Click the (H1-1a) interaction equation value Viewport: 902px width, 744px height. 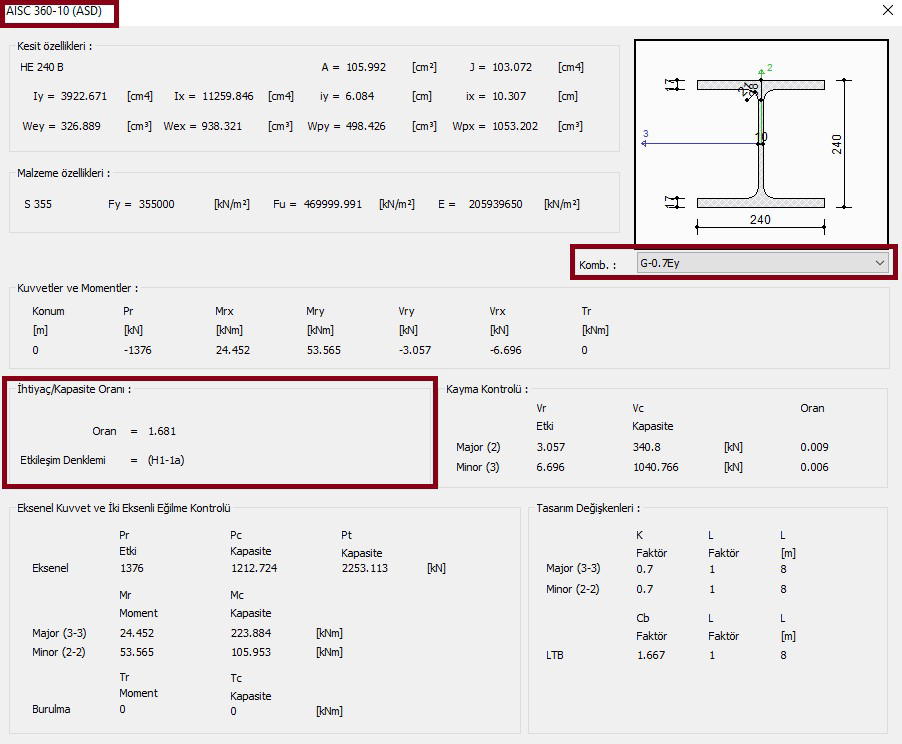coord(166,460)
